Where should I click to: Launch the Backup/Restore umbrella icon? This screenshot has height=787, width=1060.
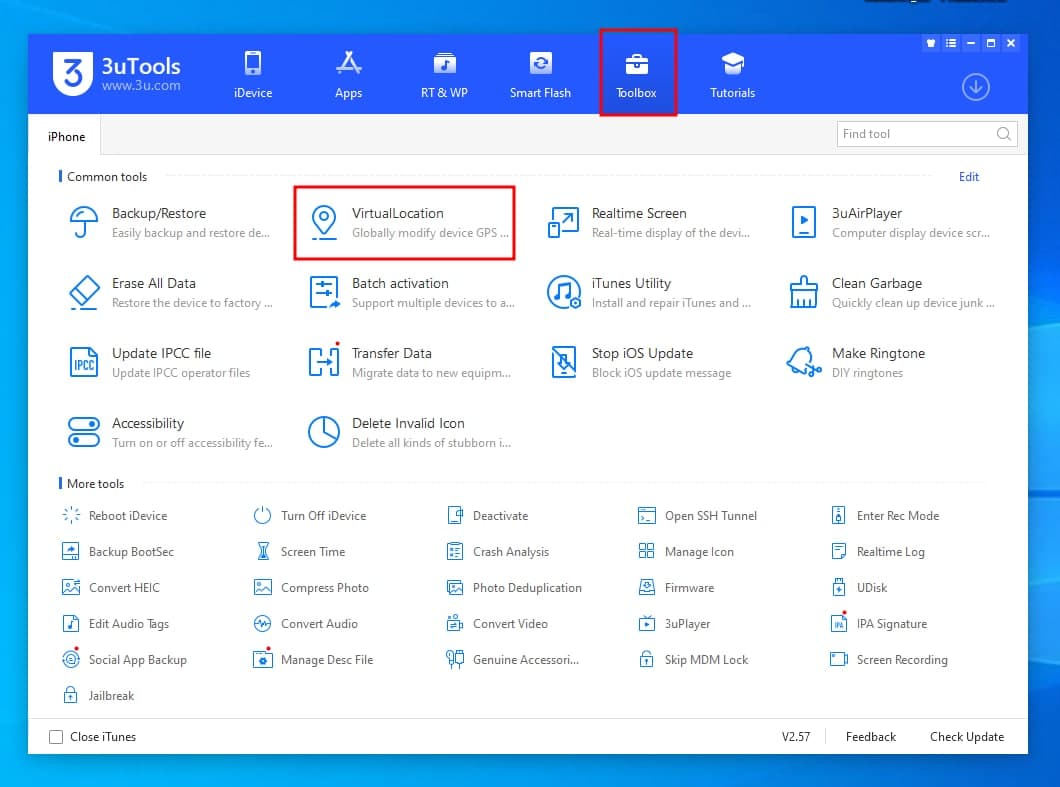pyautogui.click(x=84, y=222)
